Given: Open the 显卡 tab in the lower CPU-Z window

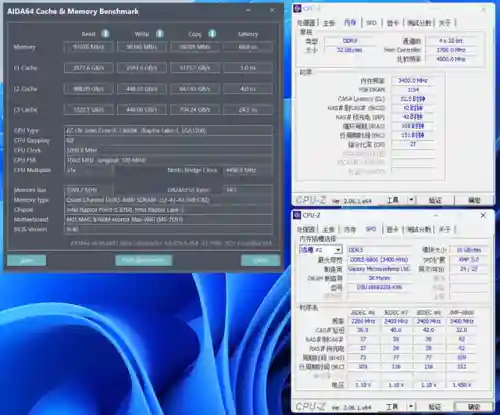Looking at the screenshot, I should tap(393, 229).
